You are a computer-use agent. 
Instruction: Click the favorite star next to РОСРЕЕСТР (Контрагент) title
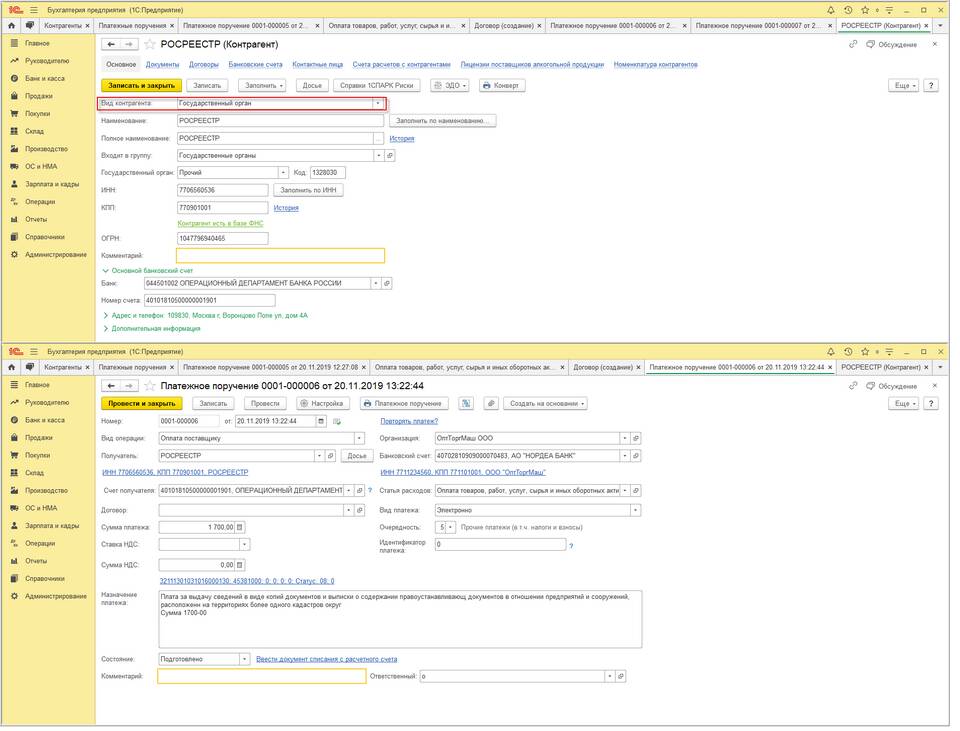[151, 44]
